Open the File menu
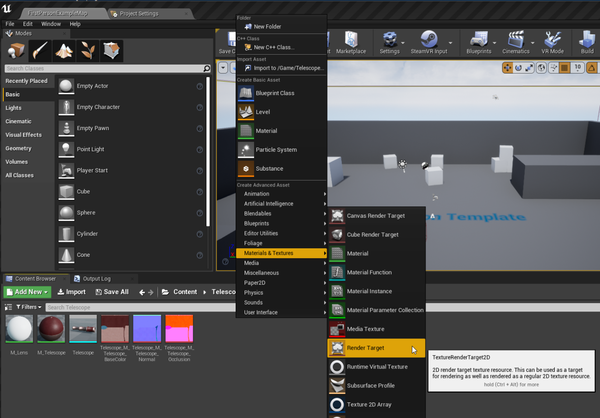The height and width of the screenshot is (418, 600). [10, 24]
